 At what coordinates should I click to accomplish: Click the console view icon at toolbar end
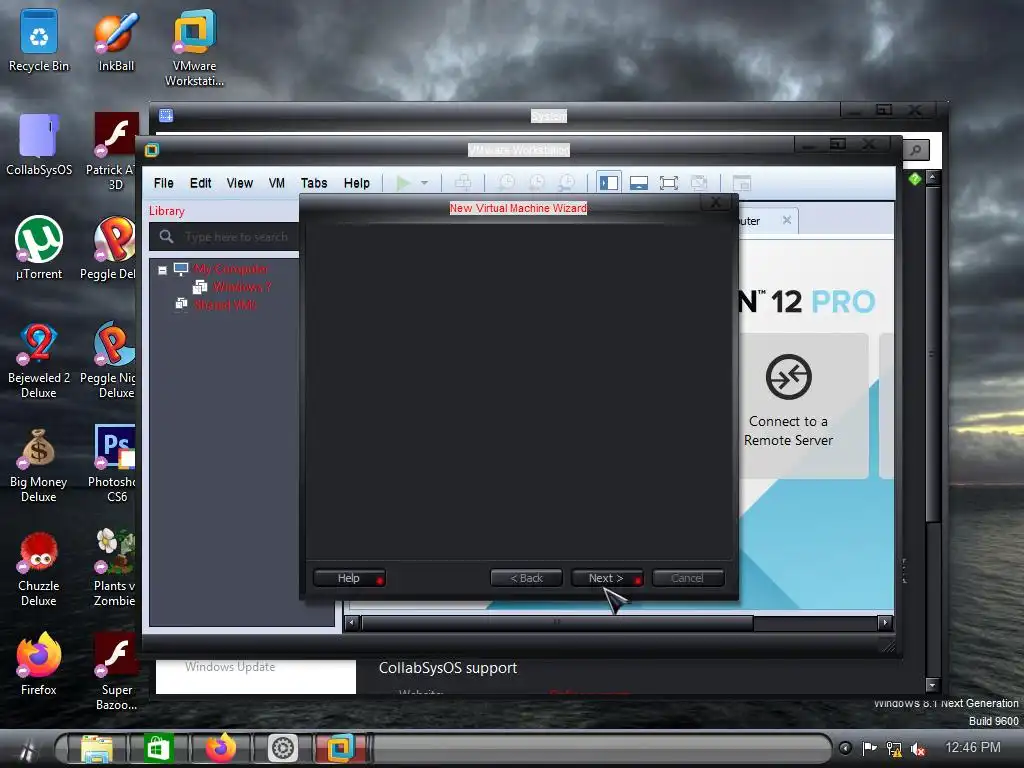coord(742,184)
